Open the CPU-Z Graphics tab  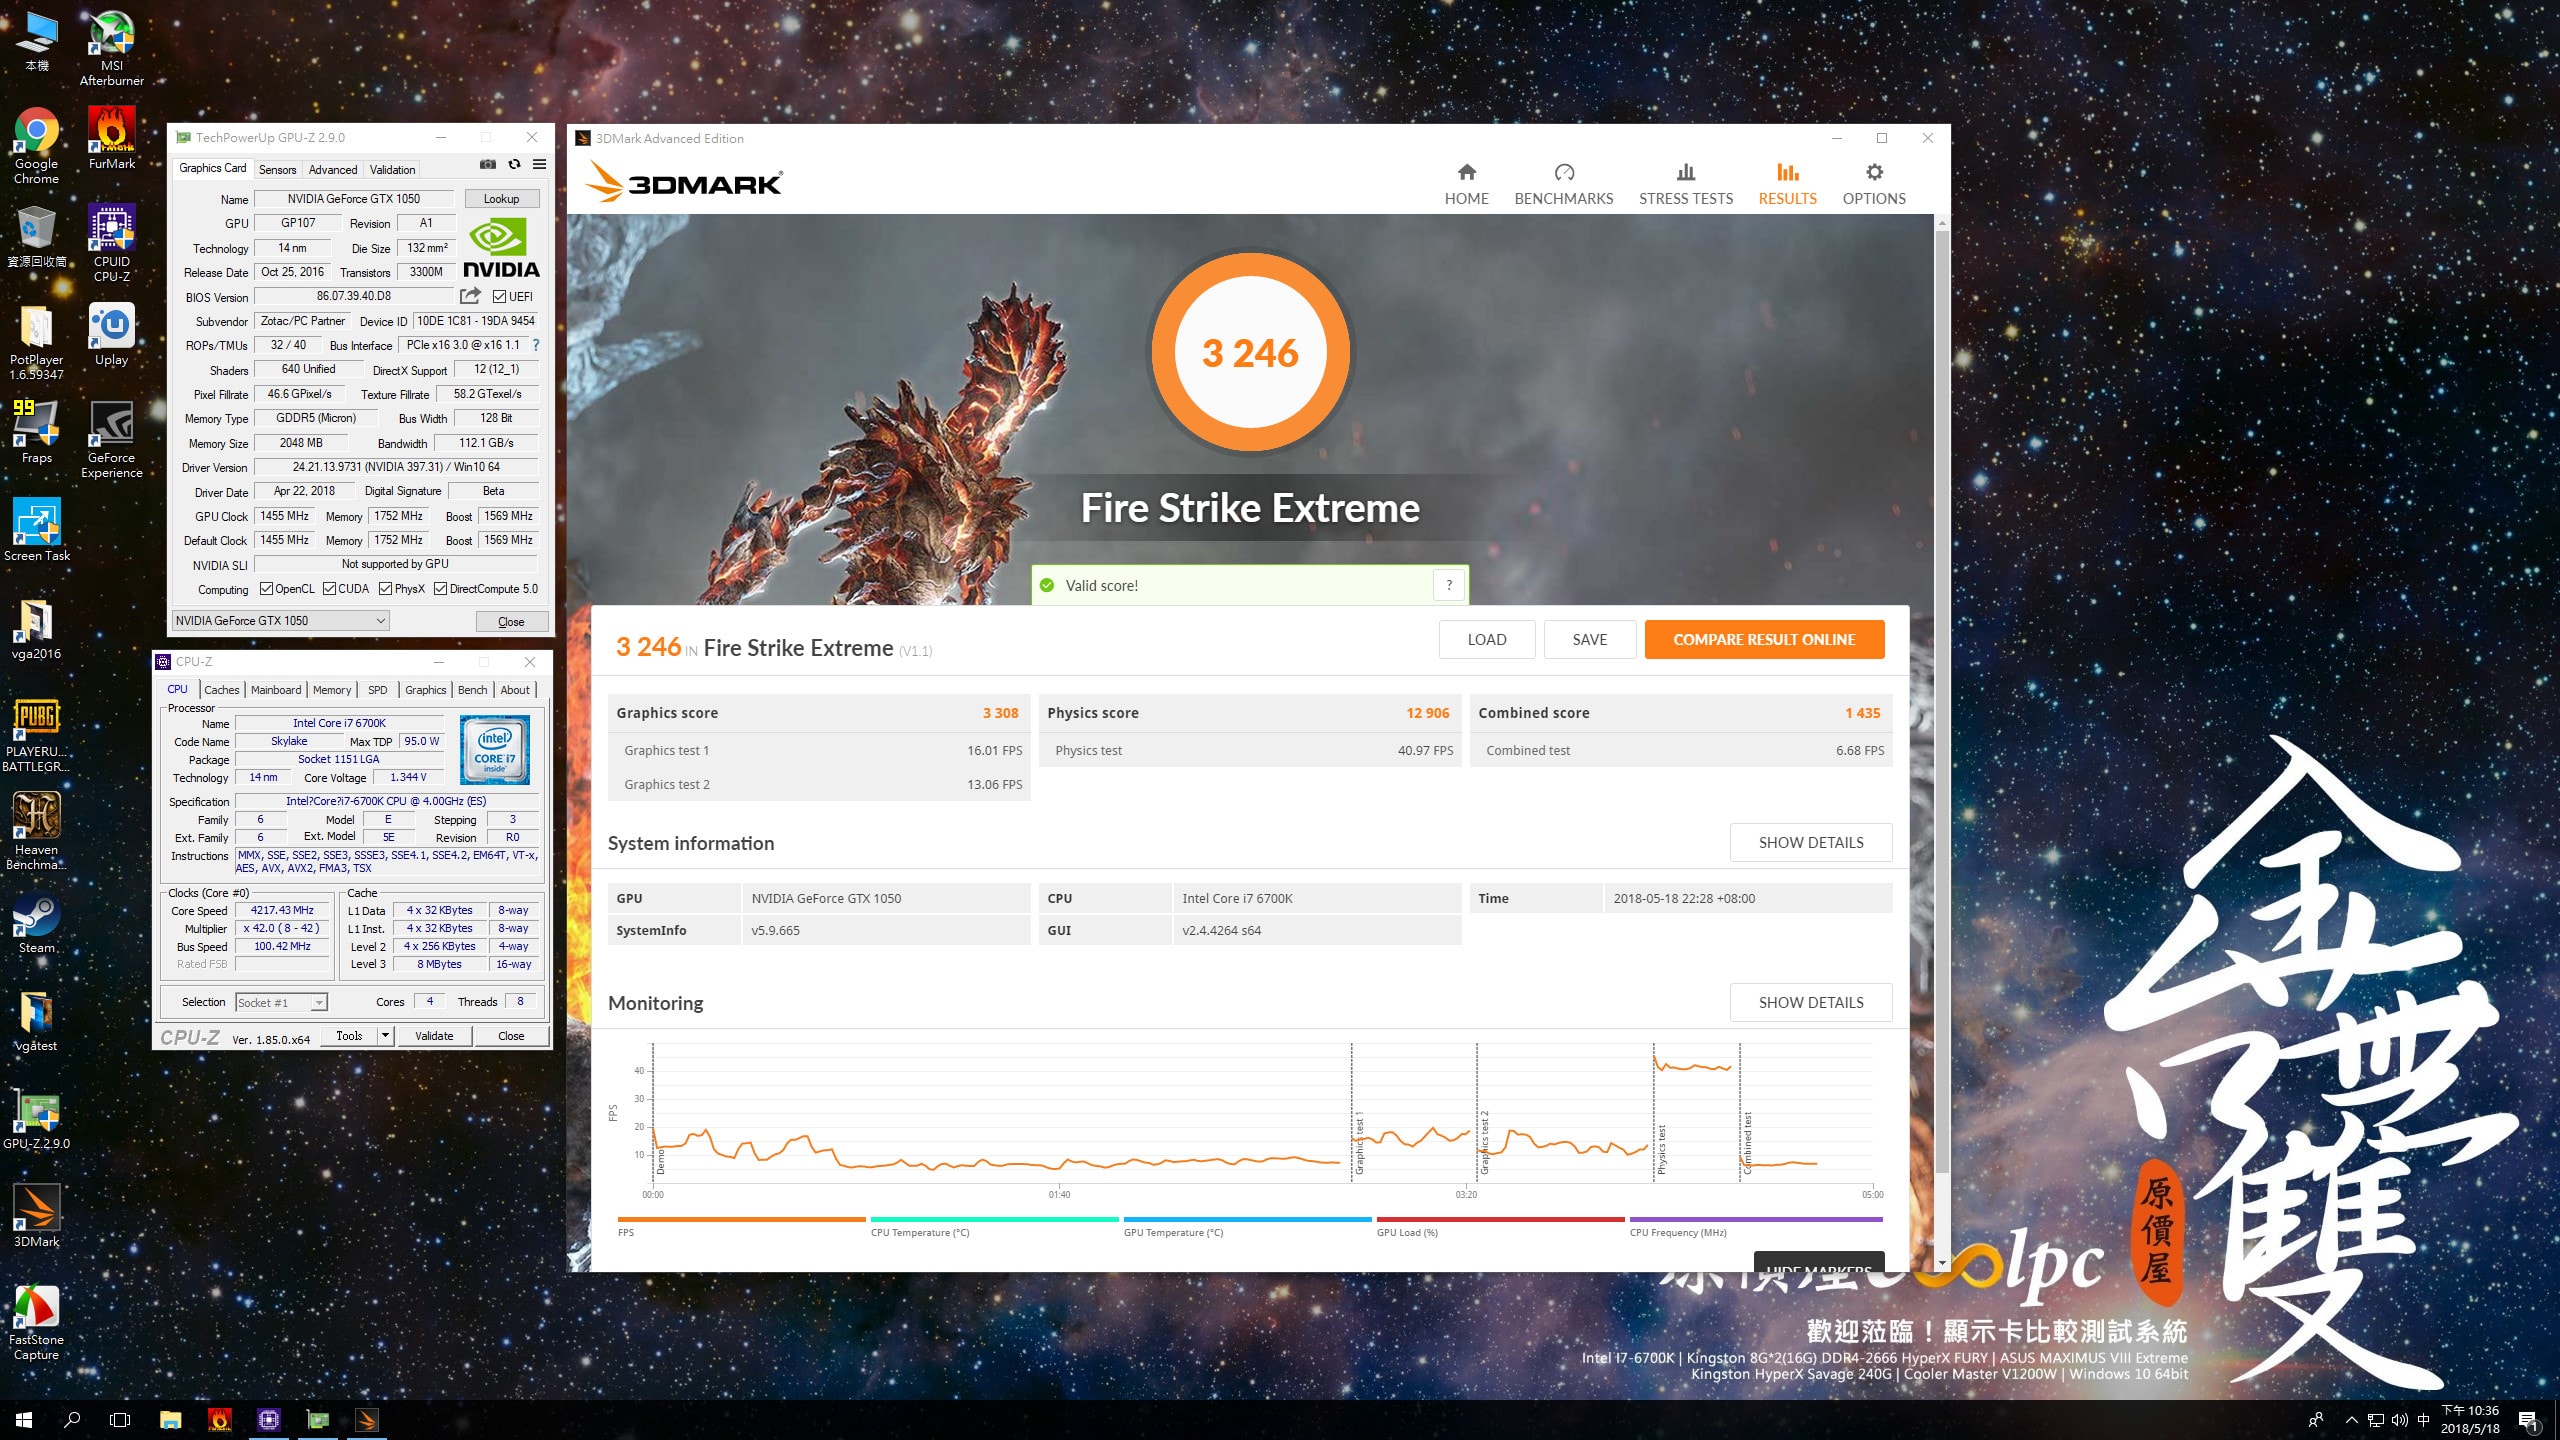pyautogui.click(x=425, y=690)
